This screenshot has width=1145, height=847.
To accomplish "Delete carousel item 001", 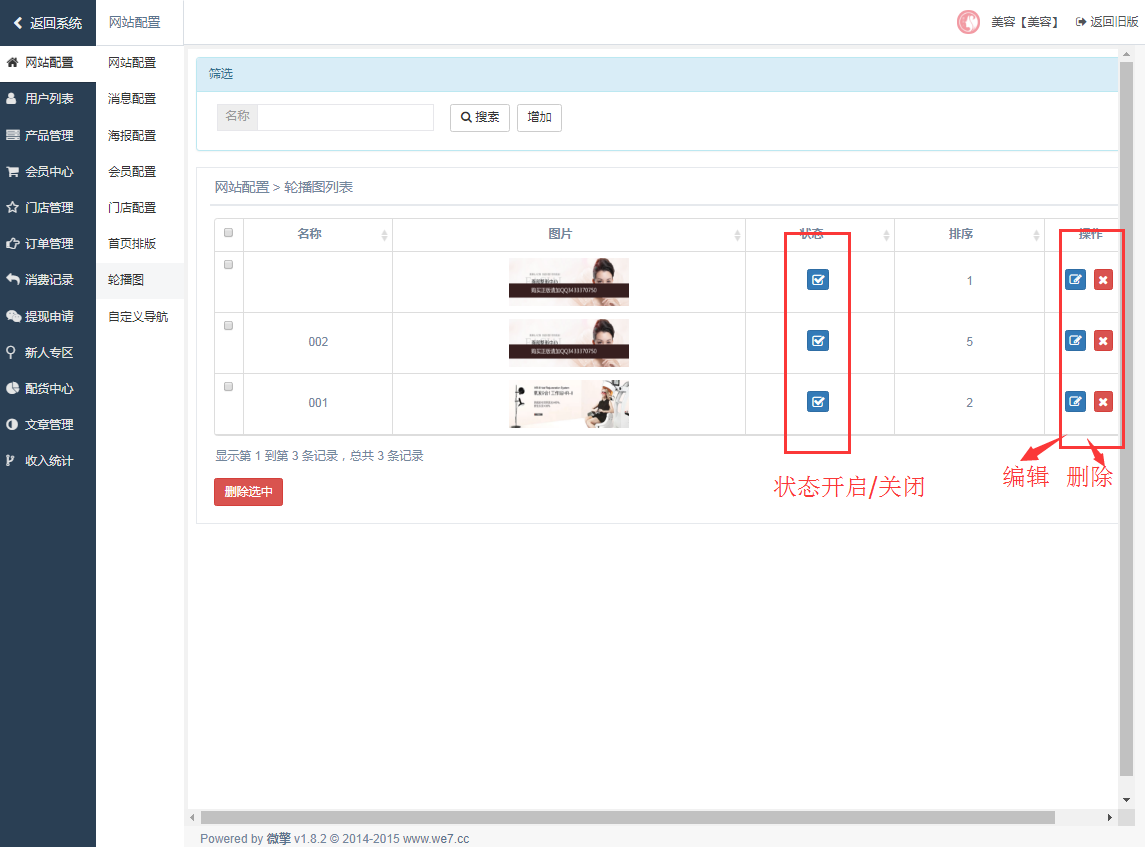I will [x=1103, y=402].
